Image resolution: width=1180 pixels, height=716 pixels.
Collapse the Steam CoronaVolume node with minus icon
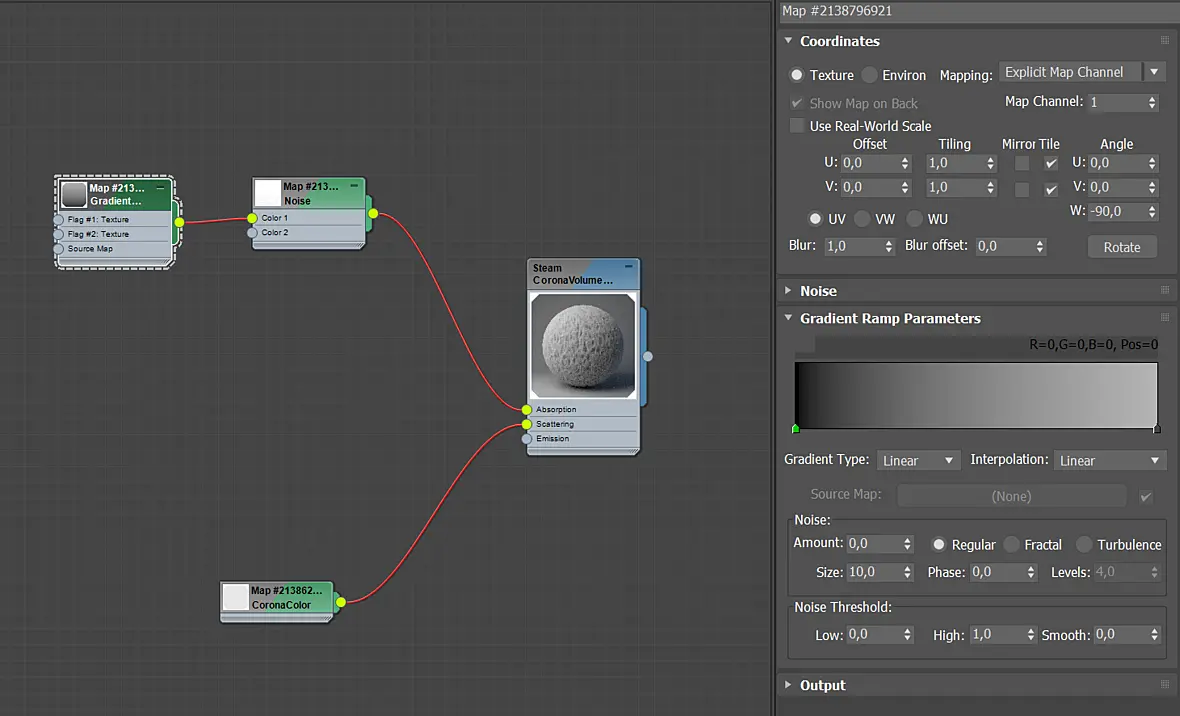[628, 267]
